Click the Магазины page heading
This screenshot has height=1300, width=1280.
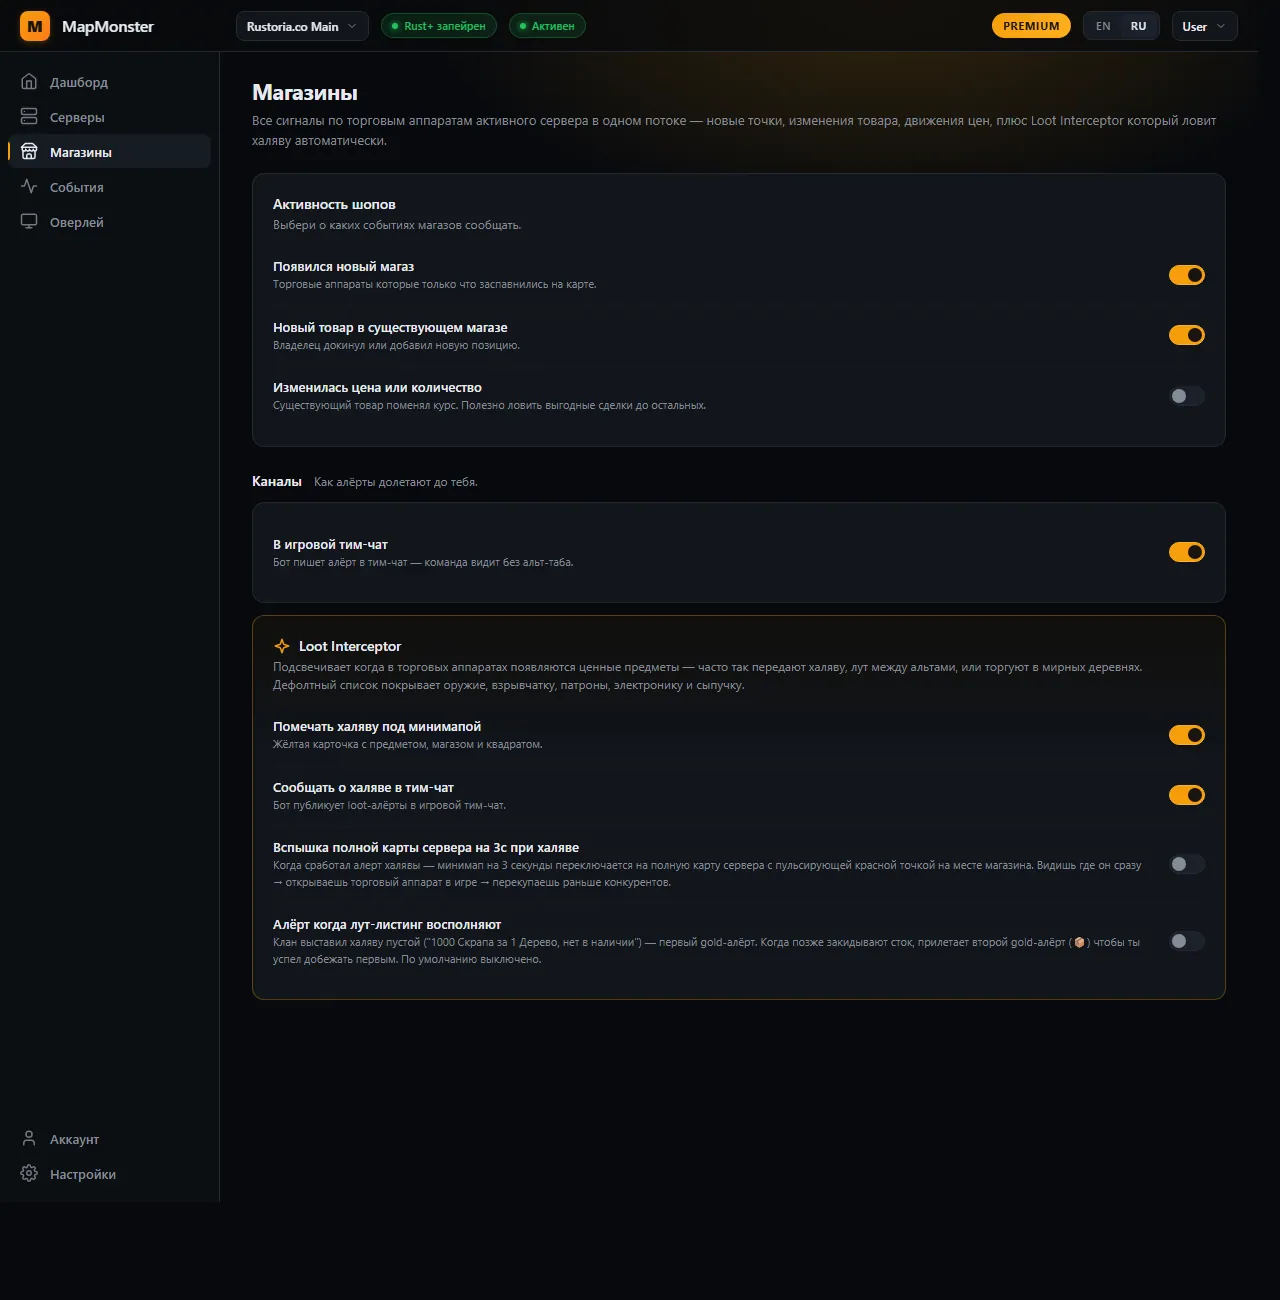point(305,93)
